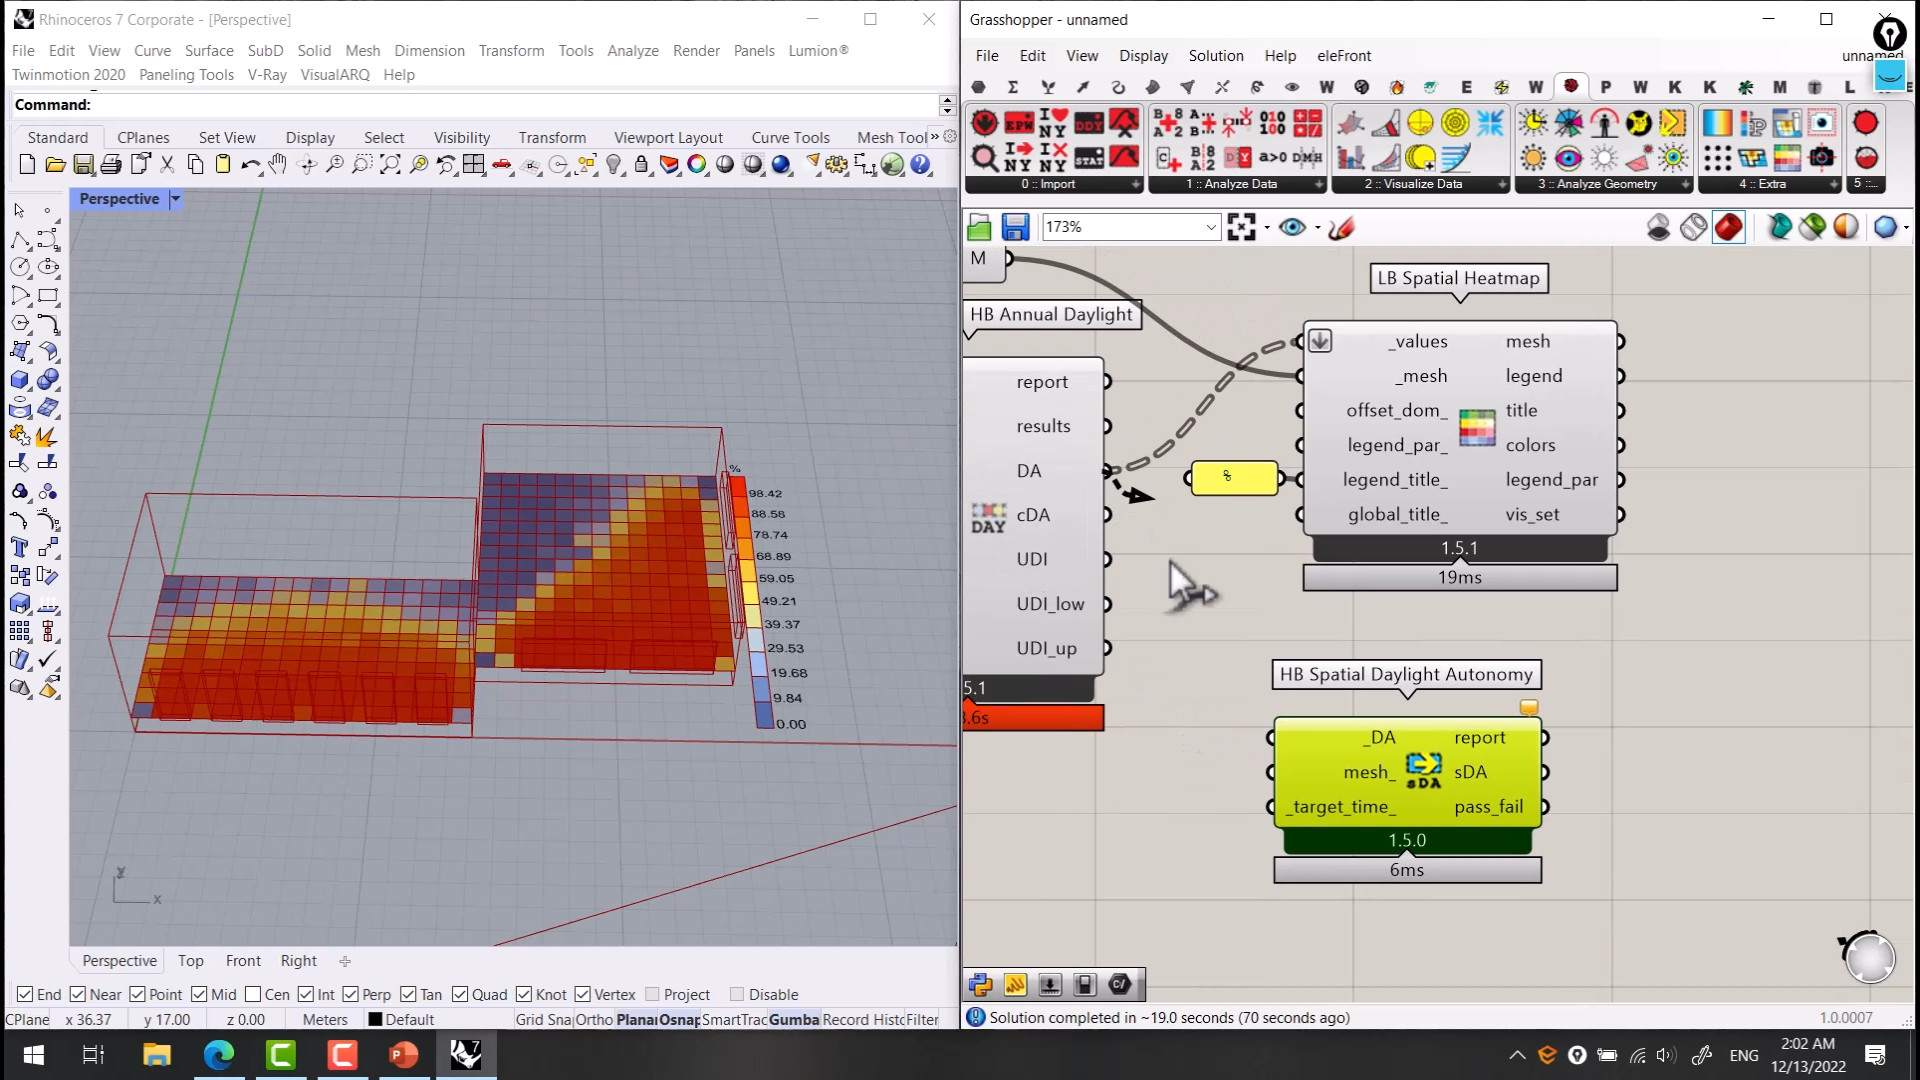Click the zoom extents icon in Grasshopper
1920x1080 pixels.
tap(1241, 228)
